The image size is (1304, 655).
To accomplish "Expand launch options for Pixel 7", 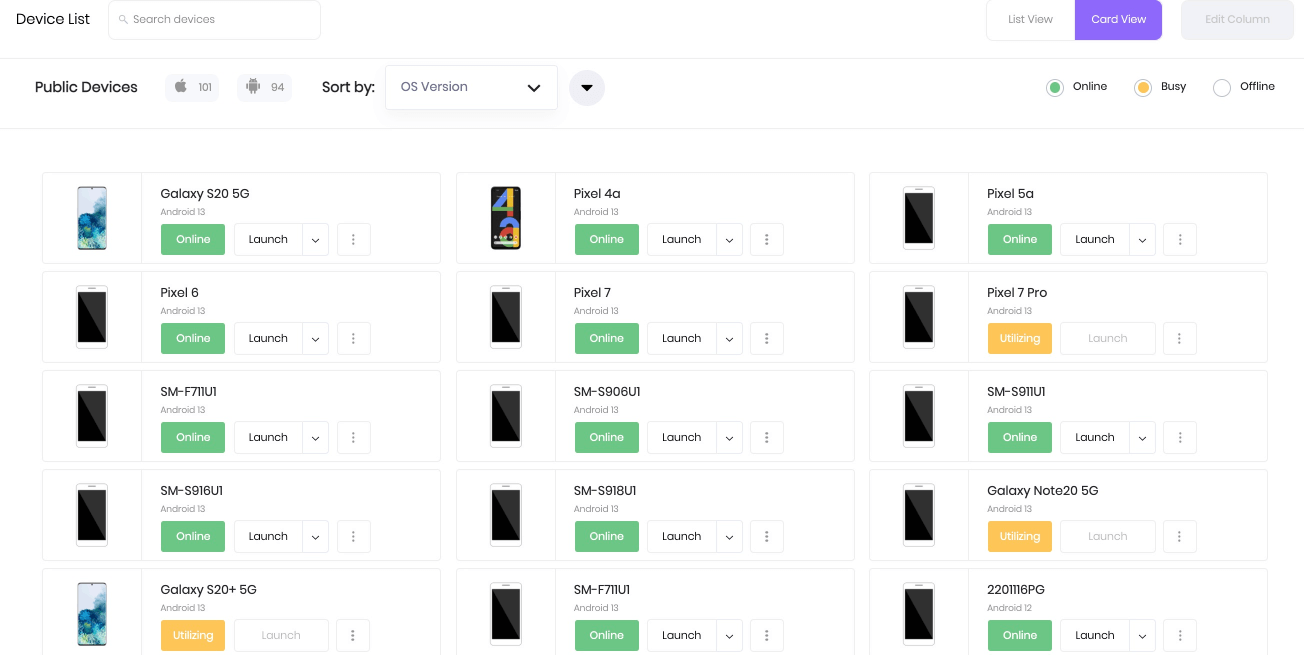I will coord(729,339).
